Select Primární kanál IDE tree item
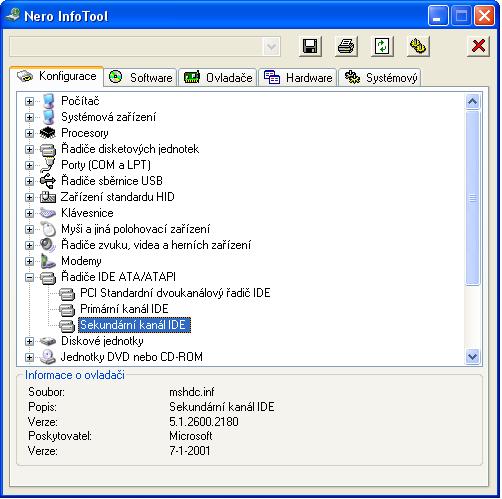Image resolution: width=502 pixels, height=499 pixels. pos(124,309)
